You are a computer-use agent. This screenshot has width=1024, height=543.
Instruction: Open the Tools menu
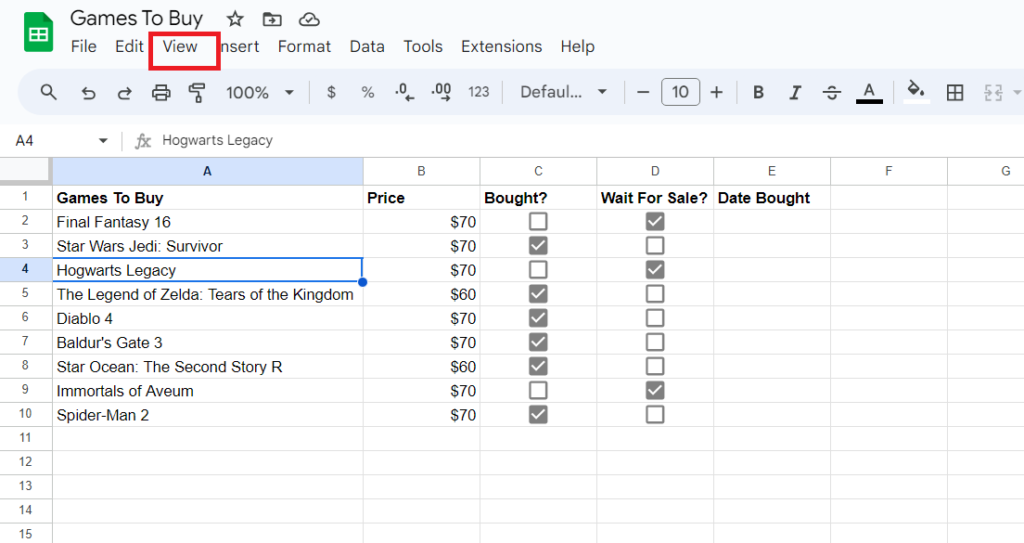point(423,46)
